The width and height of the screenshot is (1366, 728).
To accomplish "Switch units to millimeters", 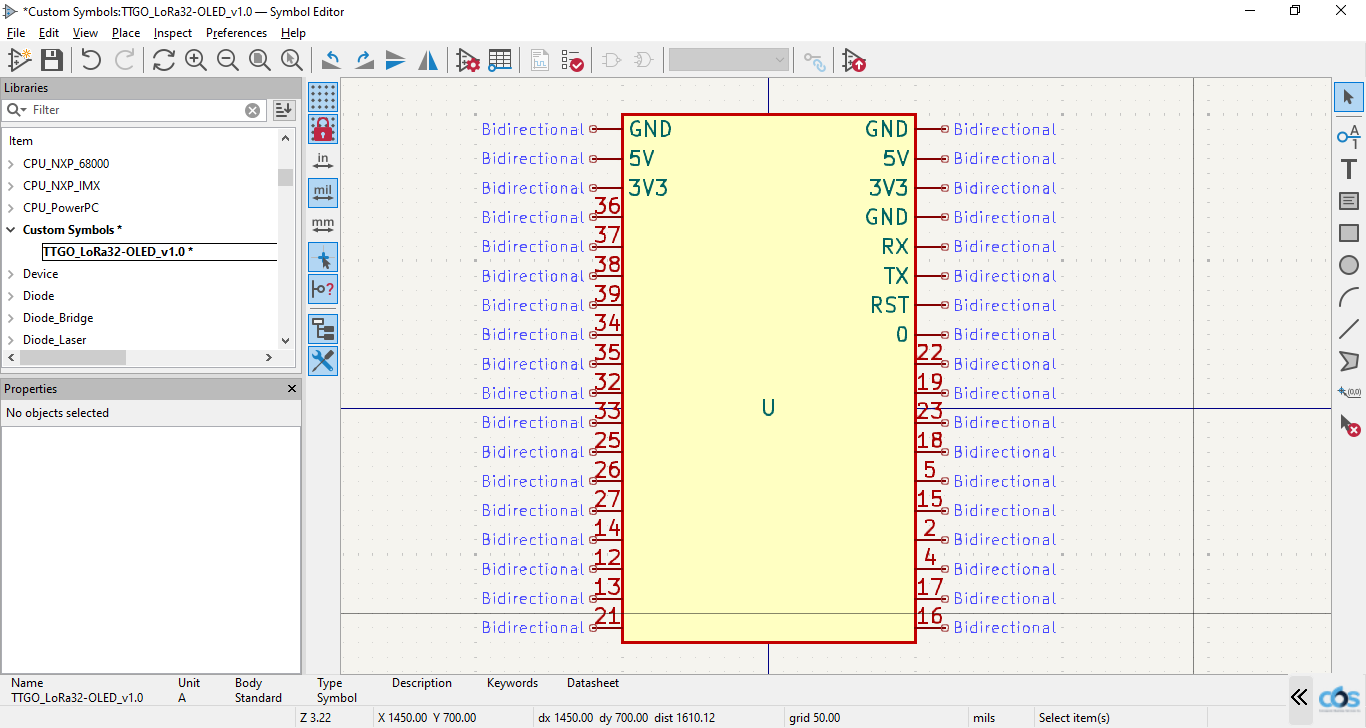I will point(323,225).
